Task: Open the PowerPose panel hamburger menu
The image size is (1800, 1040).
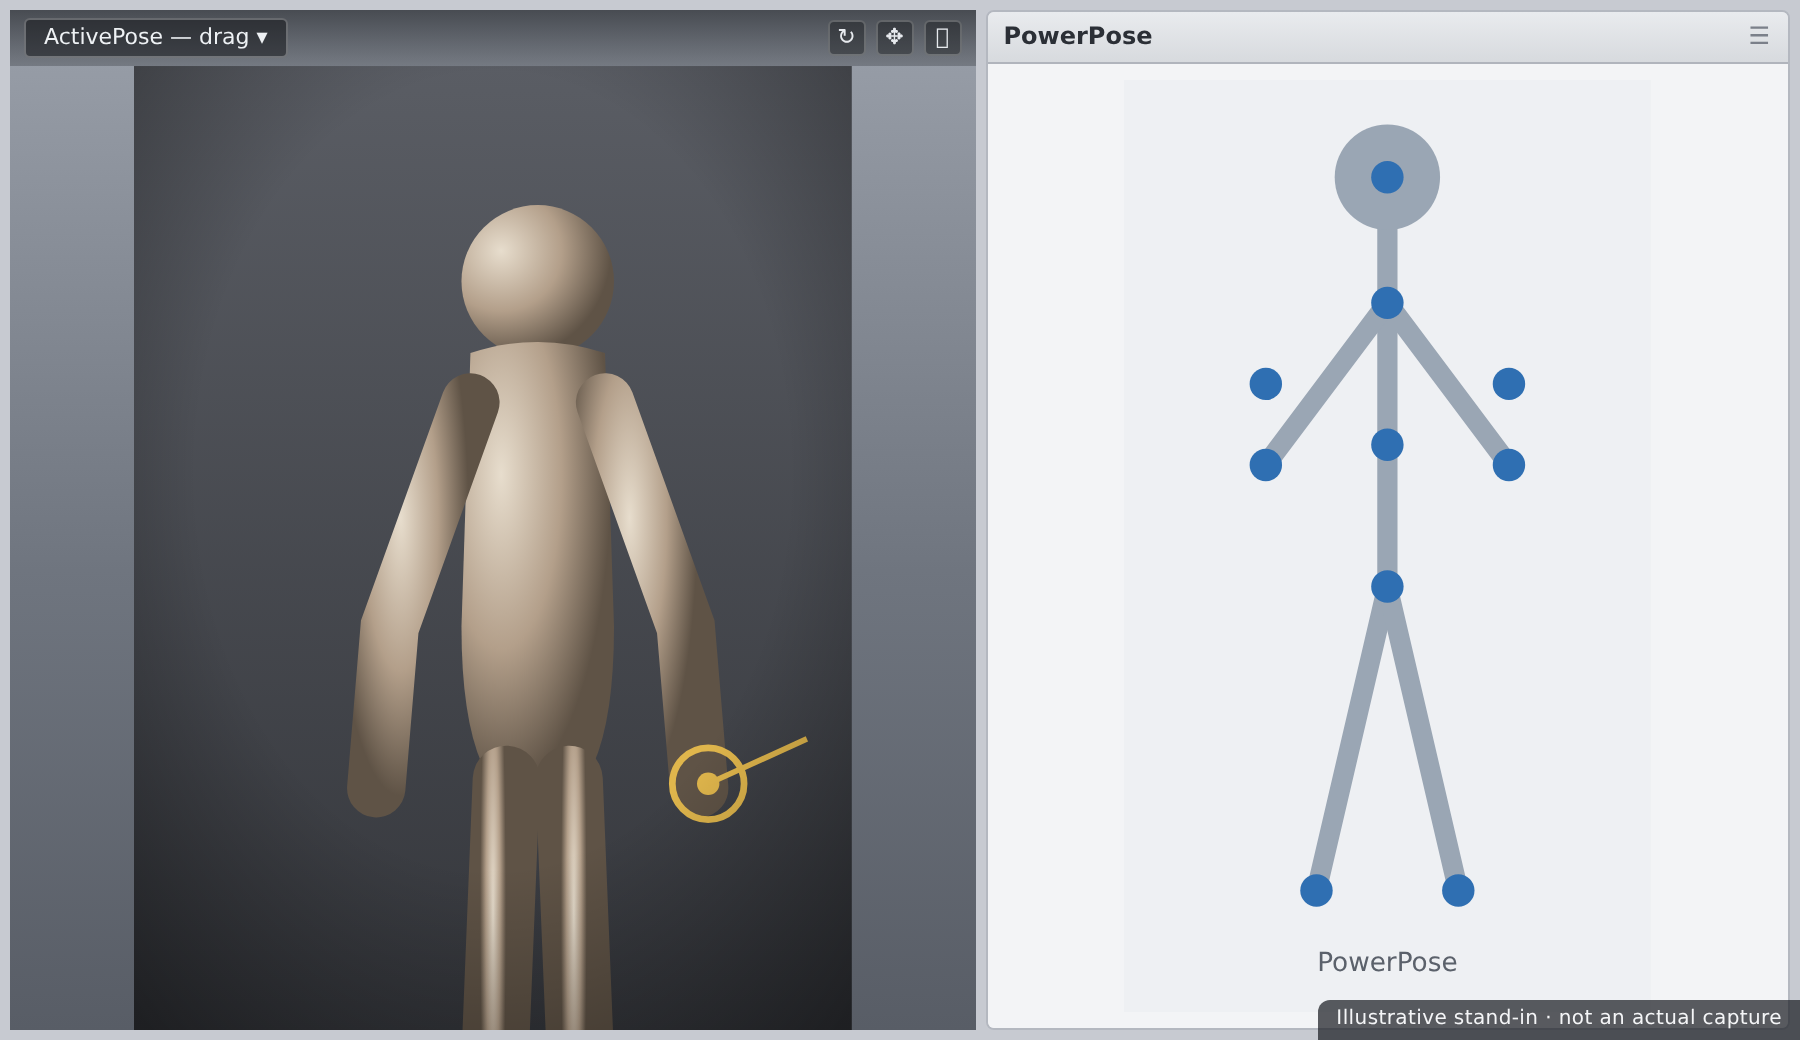Action: click(1759, 36)
